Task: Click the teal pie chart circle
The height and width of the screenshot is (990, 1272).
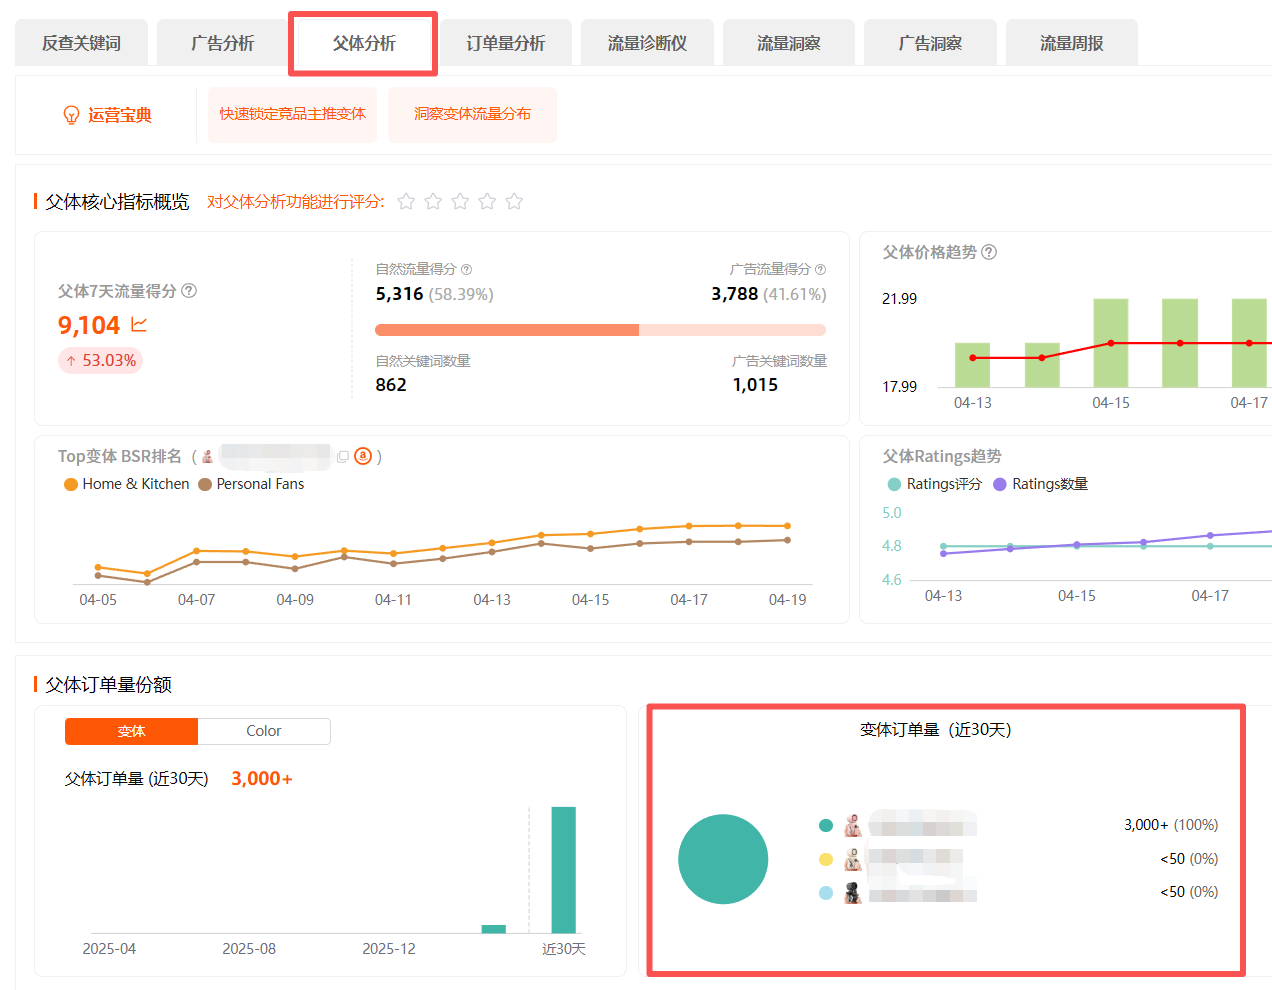Action: point(723,859)
